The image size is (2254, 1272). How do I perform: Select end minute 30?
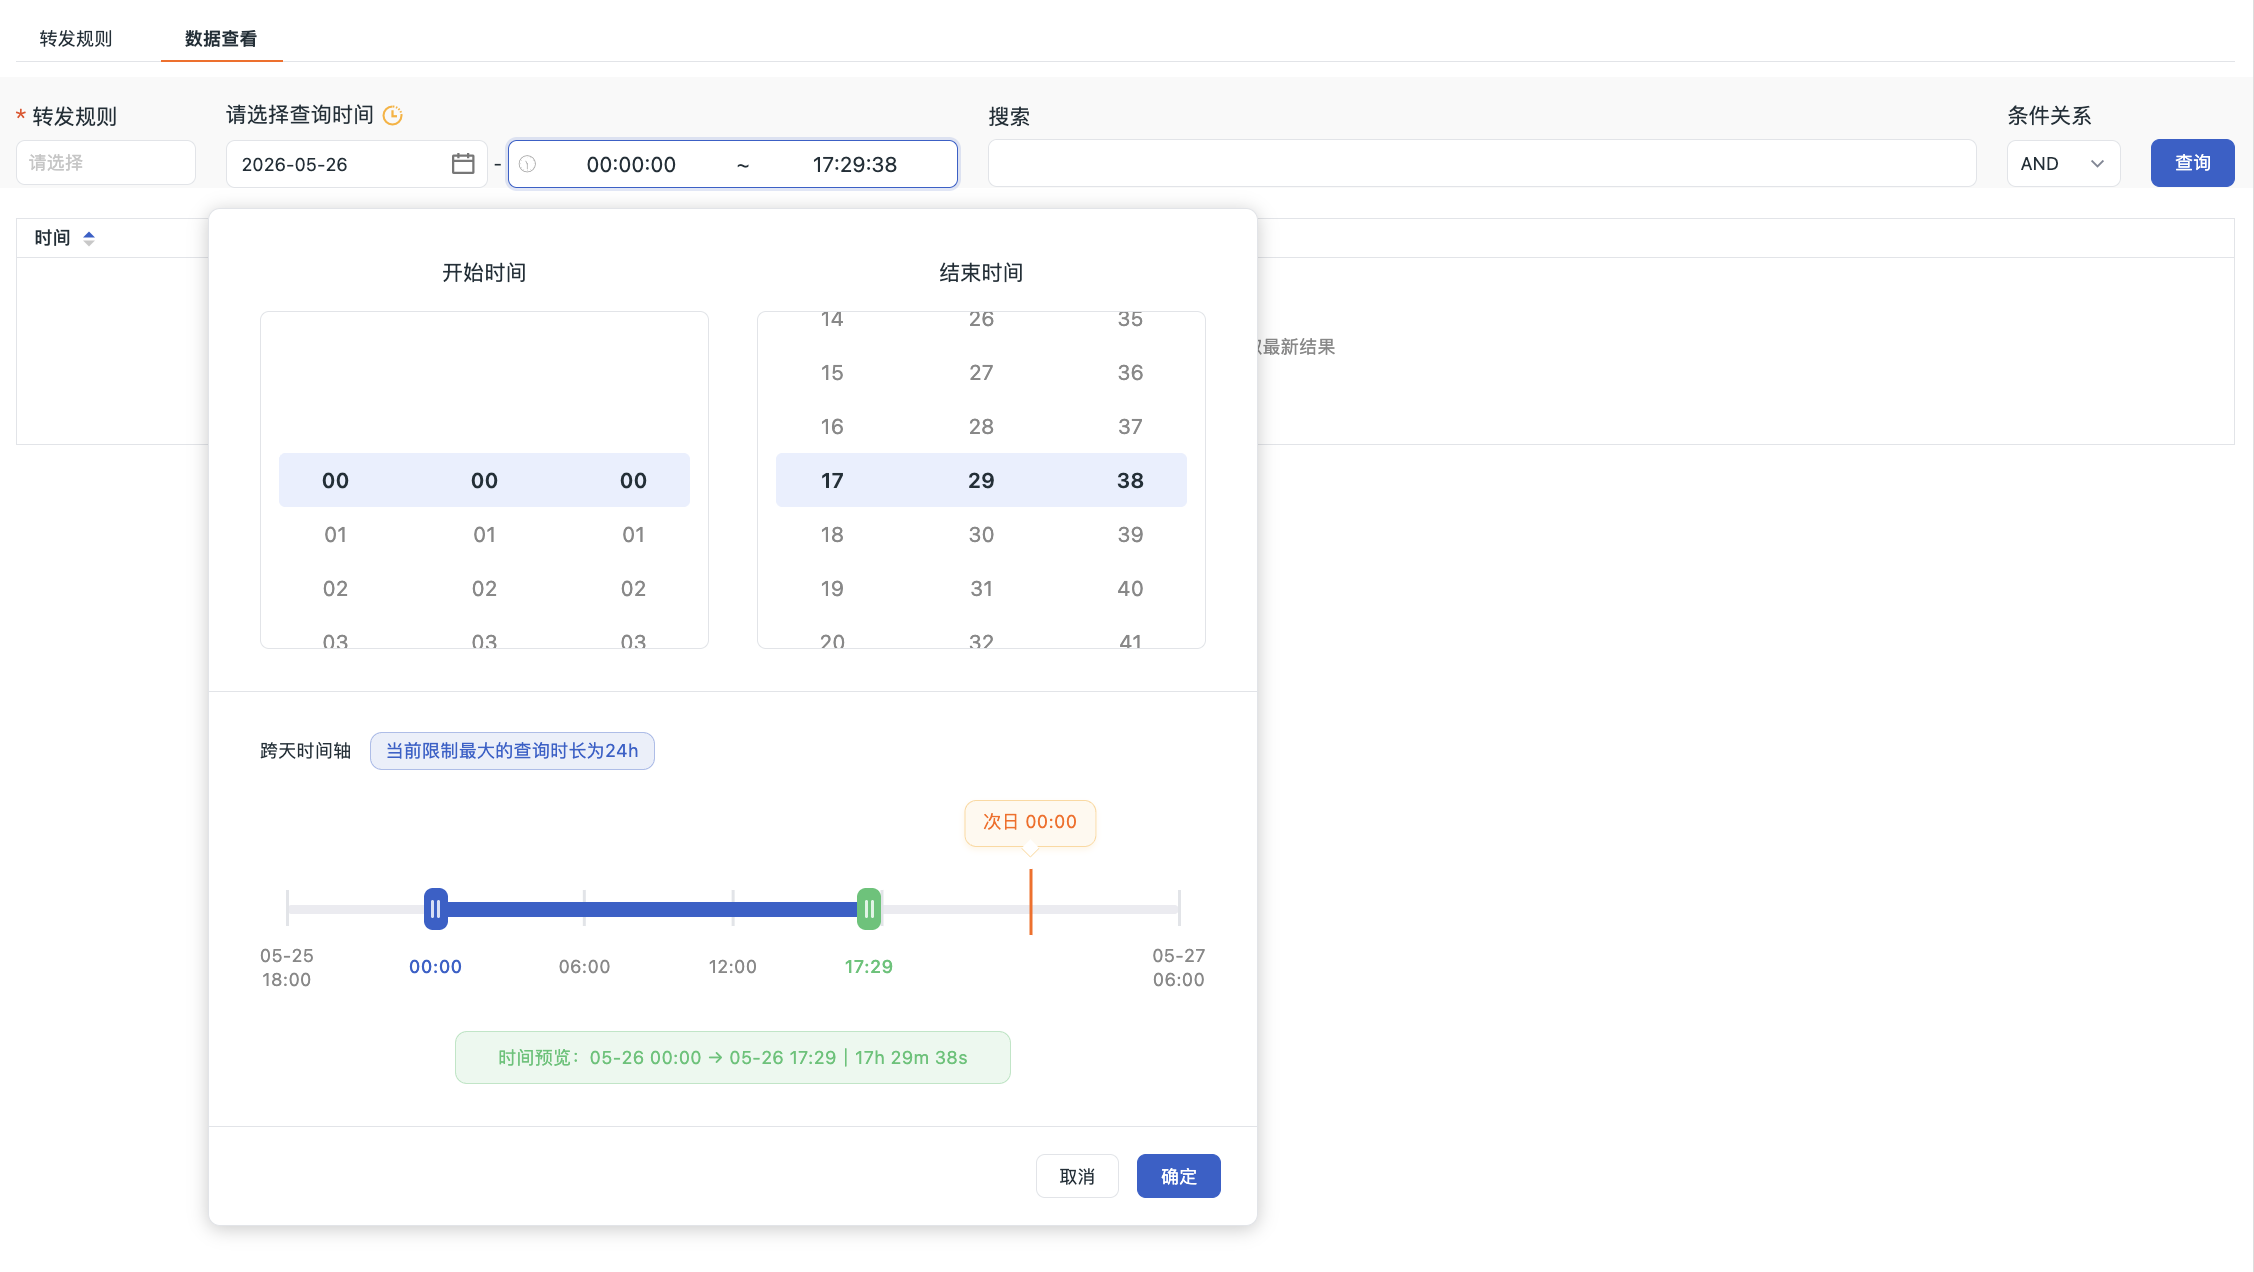pos(981,535)
